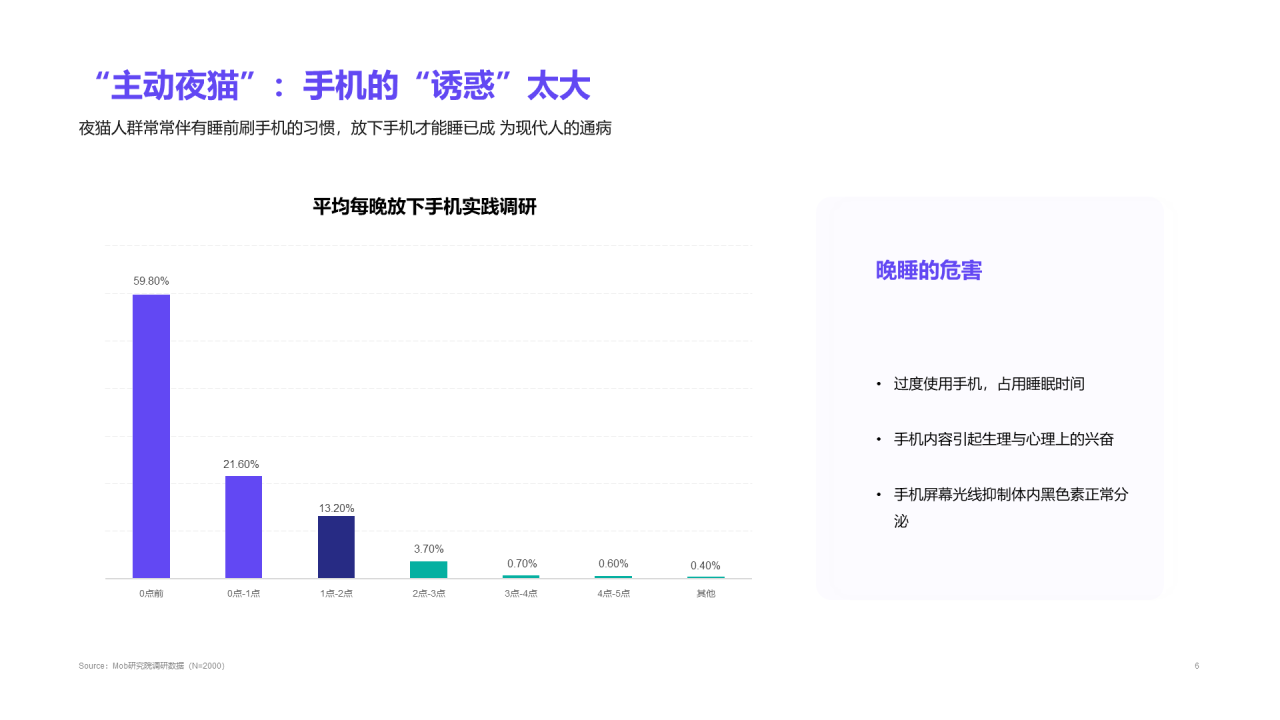Select the teal bar for 2点-3点
Screen dimensions: 1280x720
pos(428,569)
